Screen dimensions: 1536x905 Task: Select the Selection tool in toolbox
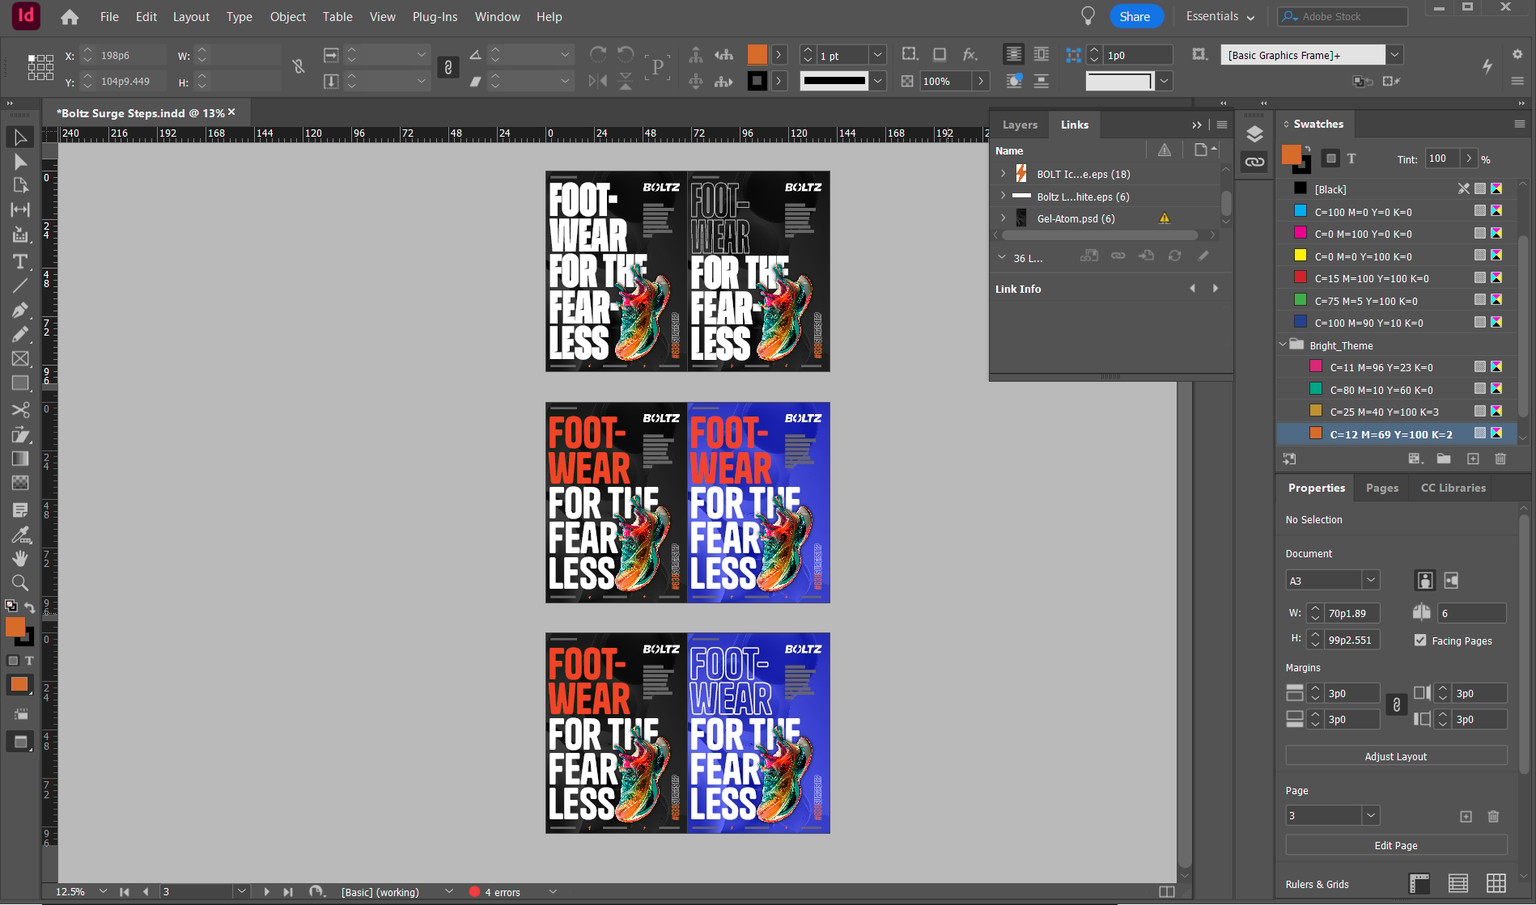[20, 138]
